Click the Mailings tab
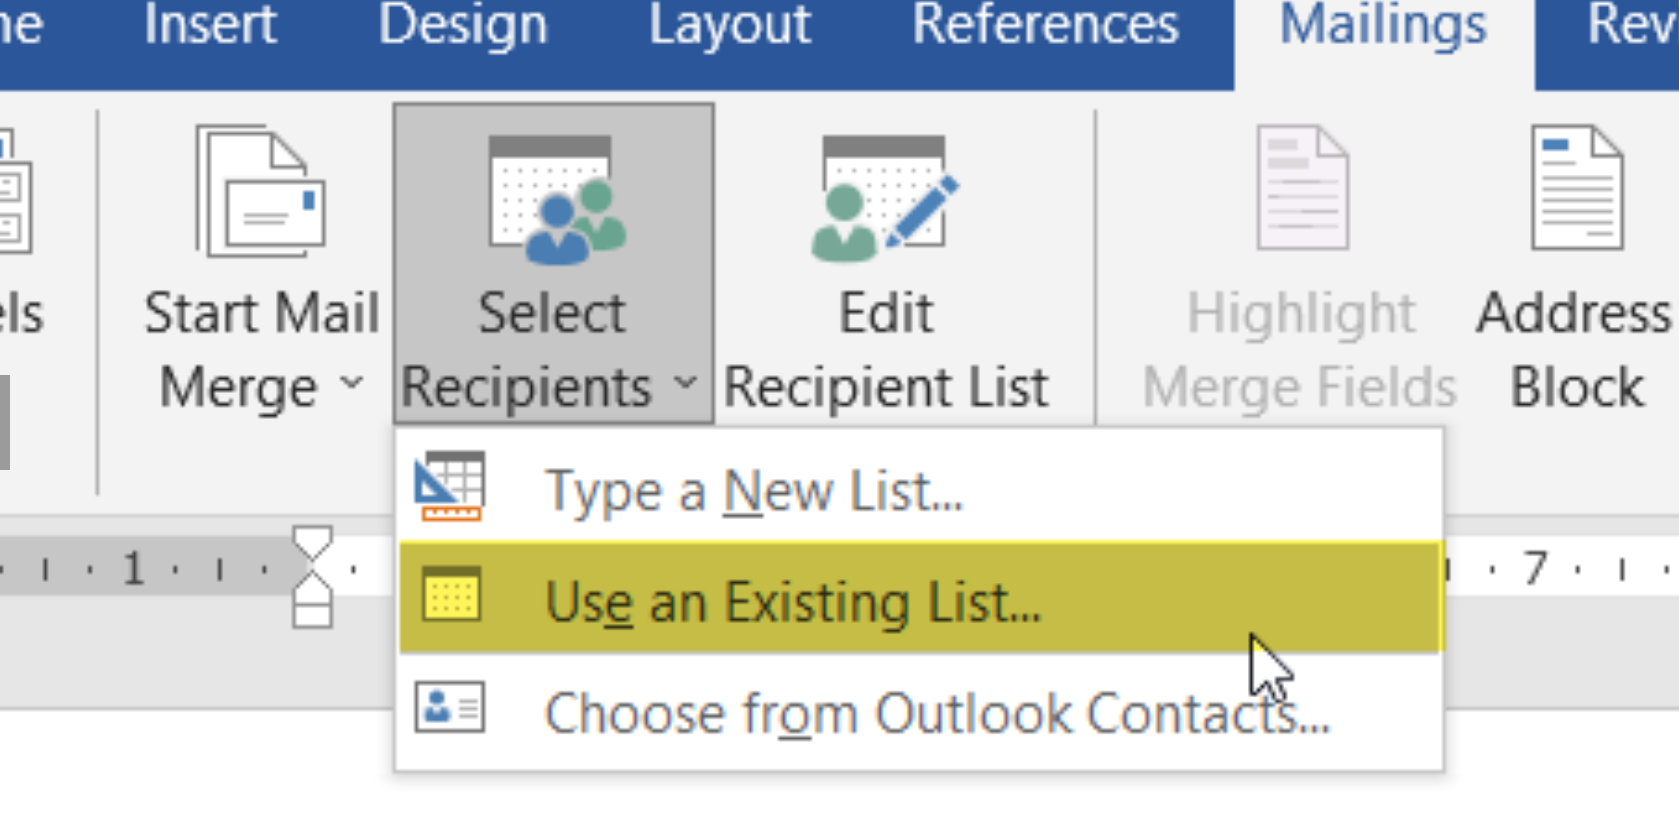 point(1383,26)
